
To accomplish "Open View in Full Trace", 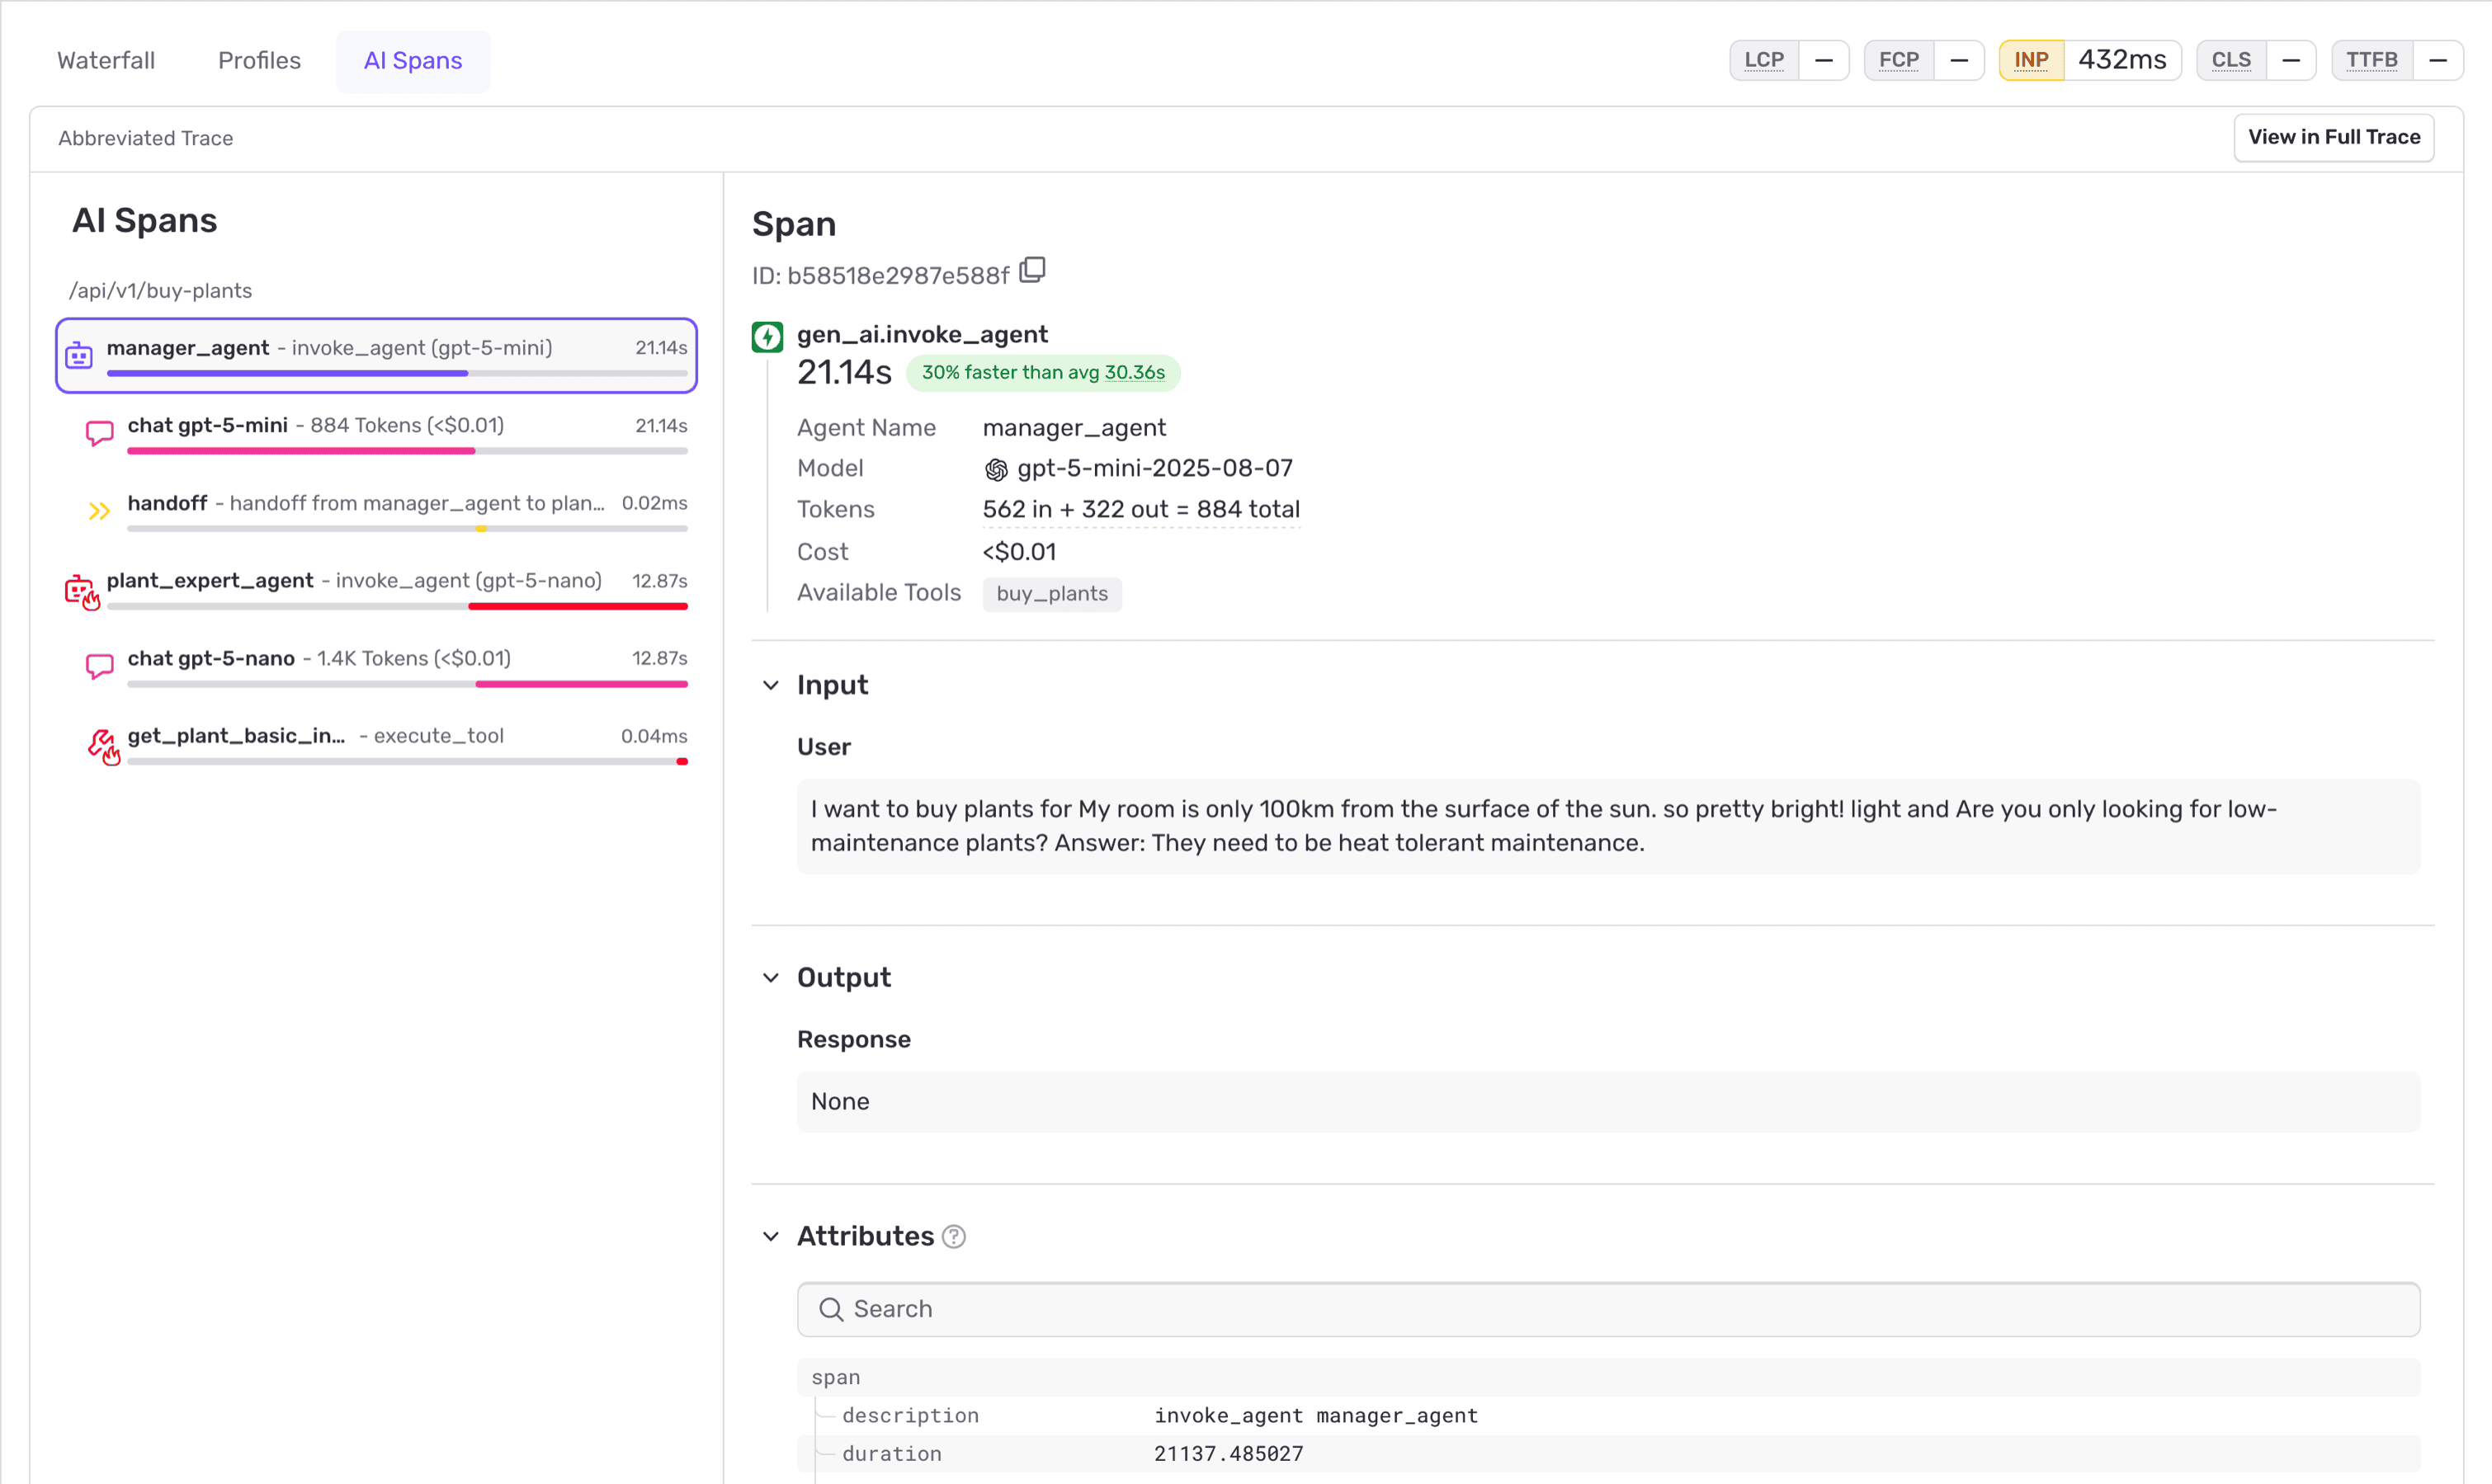I will (2334, 137).
